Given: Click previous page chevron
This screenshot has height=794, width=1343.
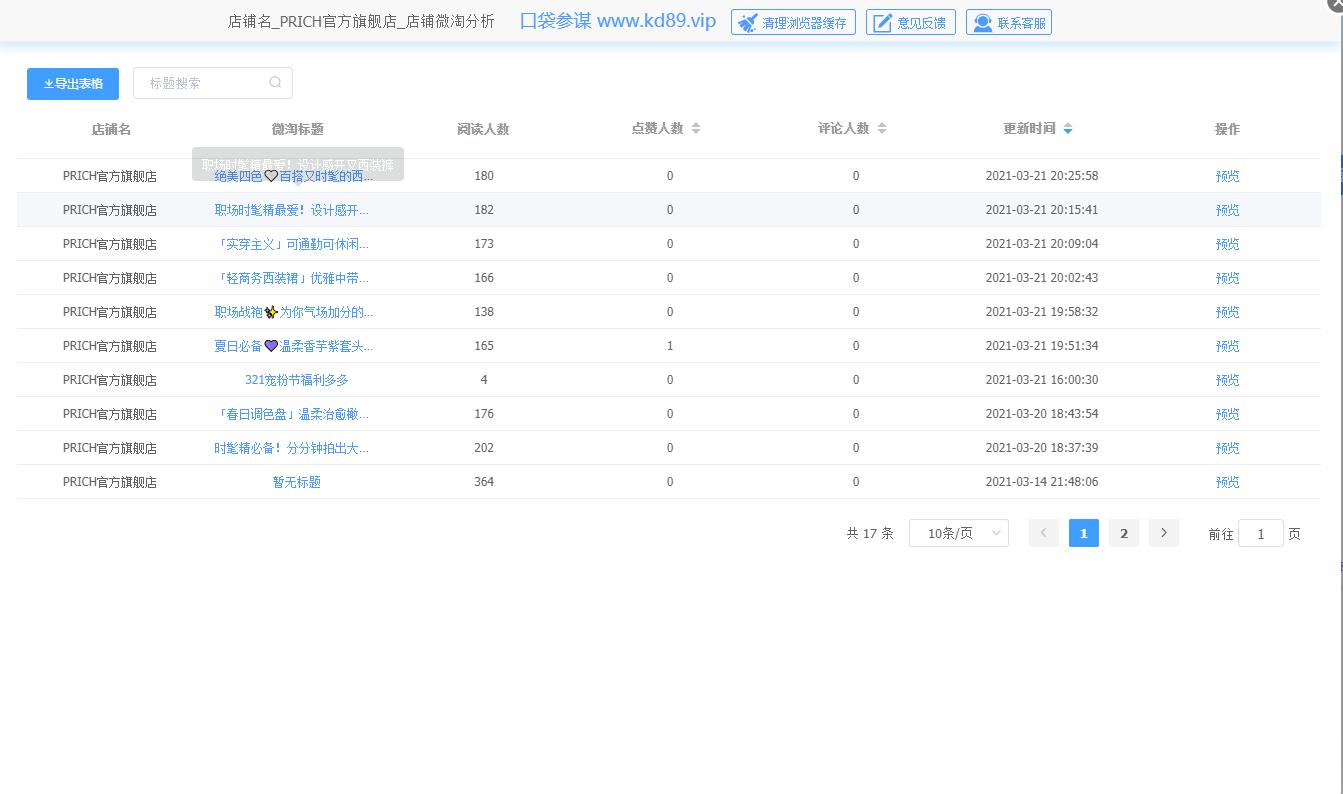Looking at the screenshot, I should pyautogui.click(x=1043, y=533).
